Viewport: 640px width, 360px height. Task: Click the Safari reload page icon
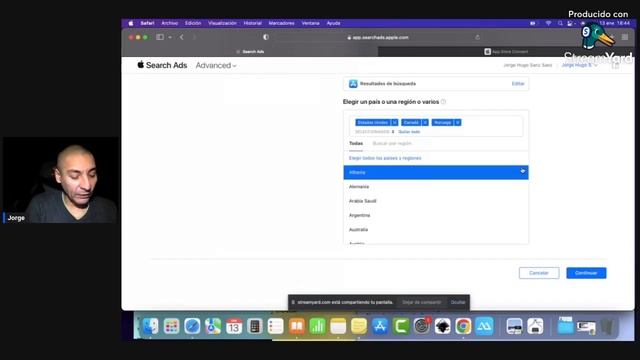[478, 37]
